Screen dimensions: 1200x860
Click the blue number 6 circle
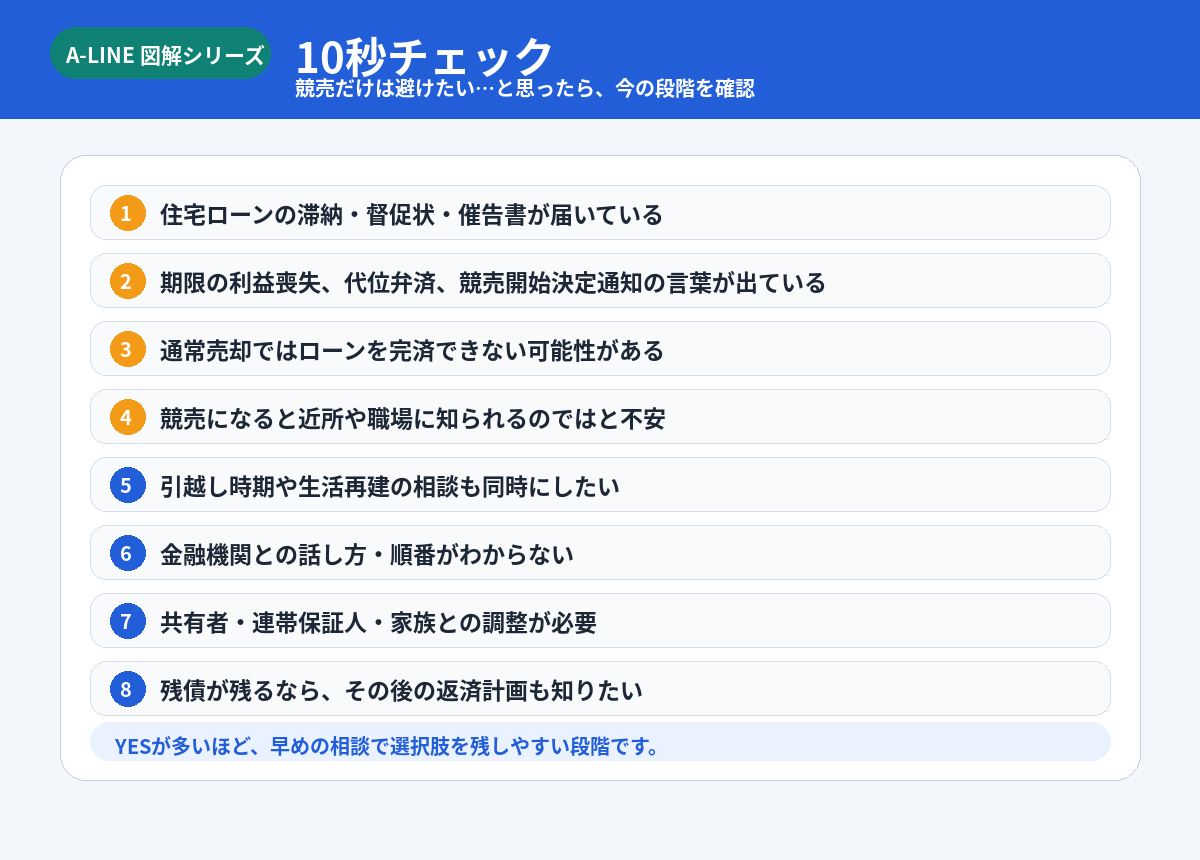coord(126,553)
